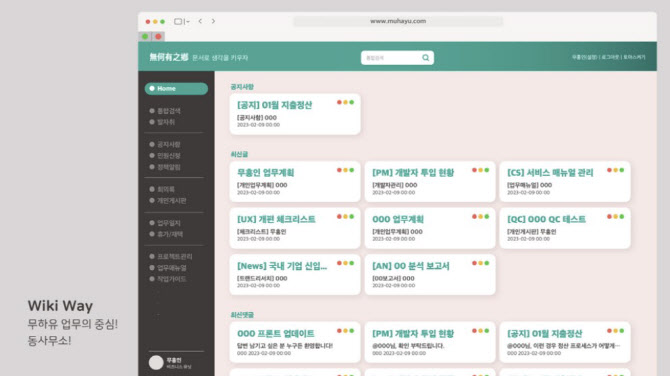The height and width of the screenshot is (376, 670).
Task: Click the 최신글 section heading
Action: pyautogui.click(x=239, y=154)
